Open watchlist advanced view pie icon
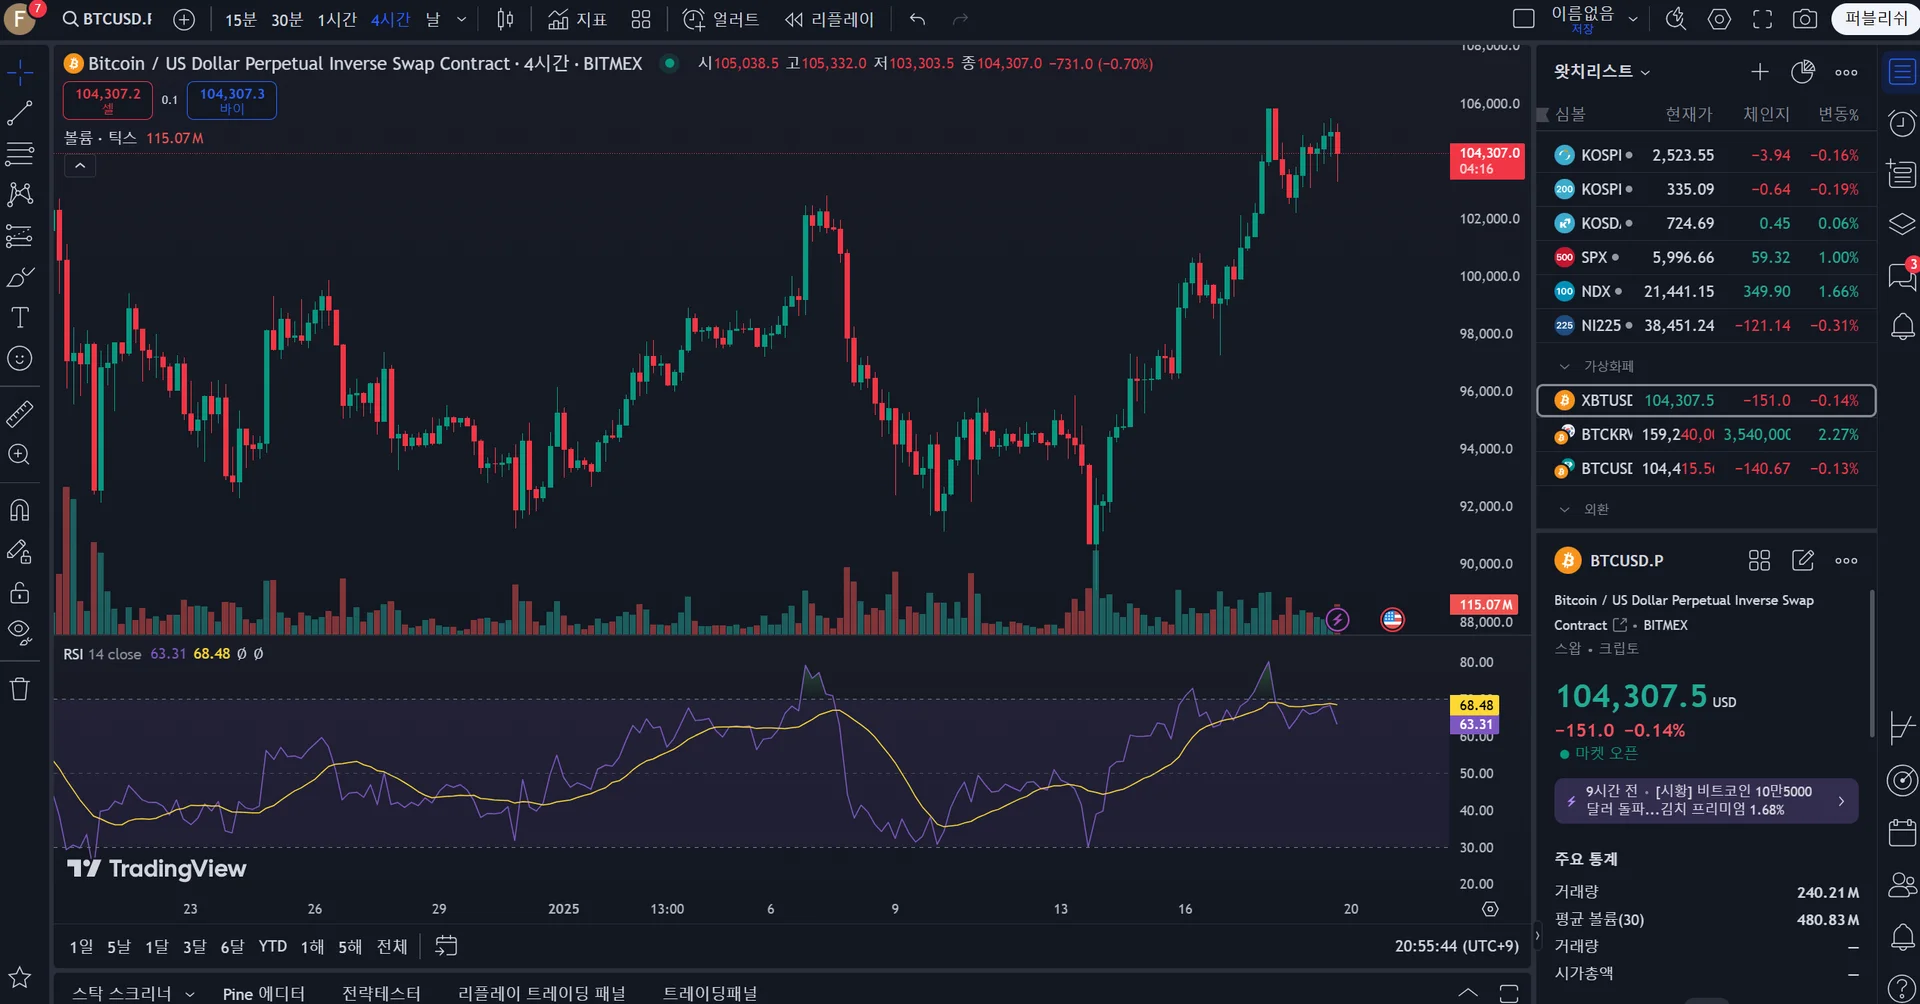The image size is (1920, 1004). point(1803,72)
